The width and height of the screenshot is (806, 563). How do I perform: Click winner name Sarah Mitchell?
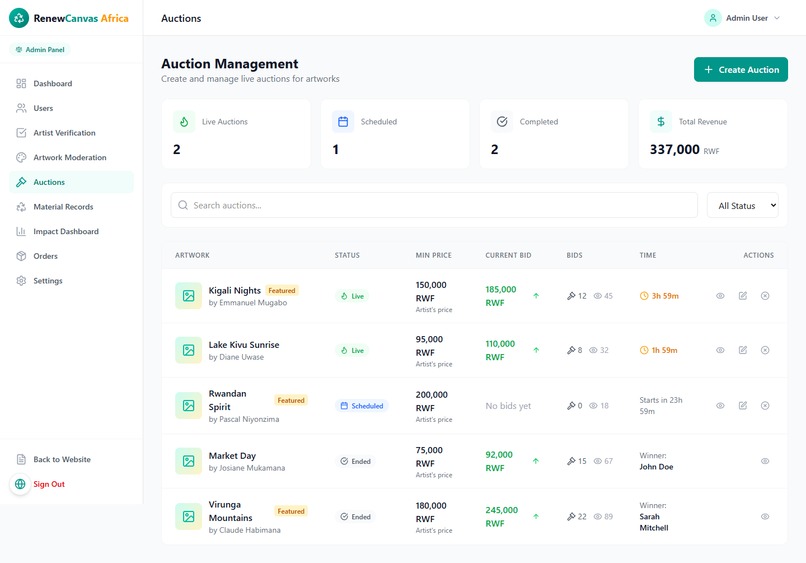tap(654, 522)
